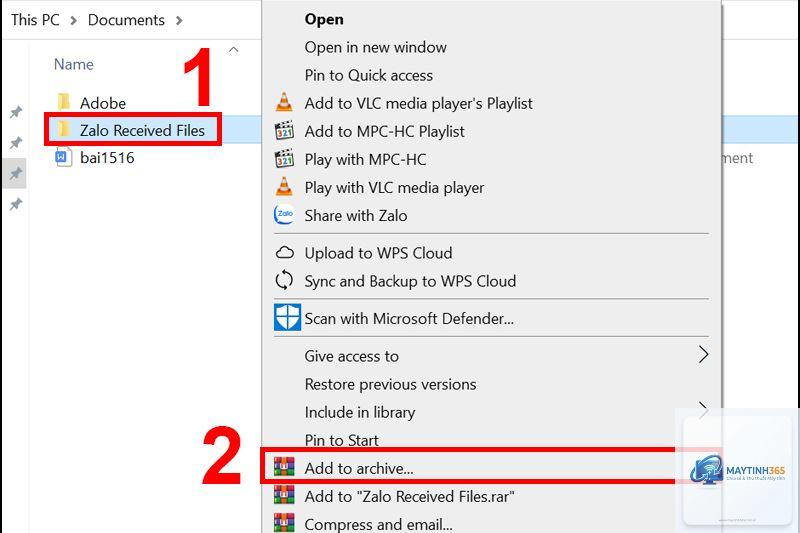Click the WinRAR icon beside Compress and email...
The image size is (800, 533).
pos(284,522)
